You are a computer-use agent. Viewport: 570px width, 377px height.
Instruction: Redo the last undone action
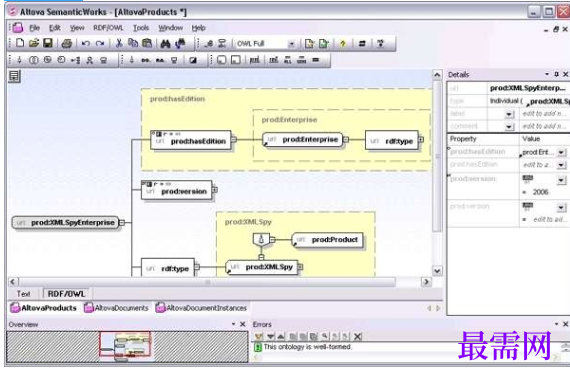pyautogui.click(x=100, y=44)
